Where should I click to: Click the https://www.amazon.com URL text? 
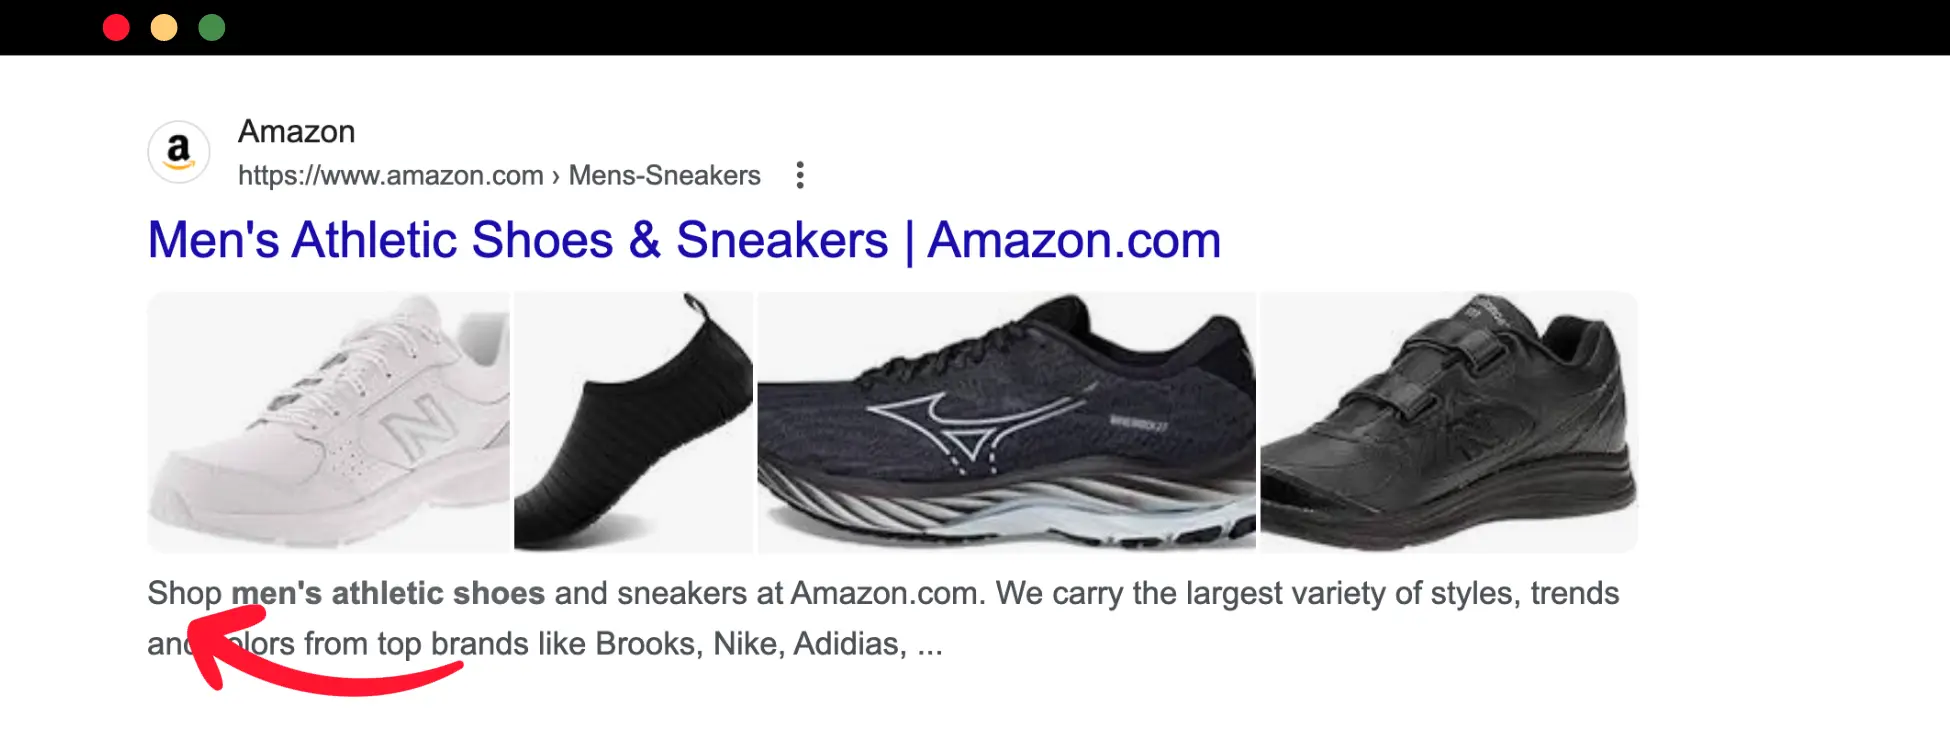coord(391,175)
